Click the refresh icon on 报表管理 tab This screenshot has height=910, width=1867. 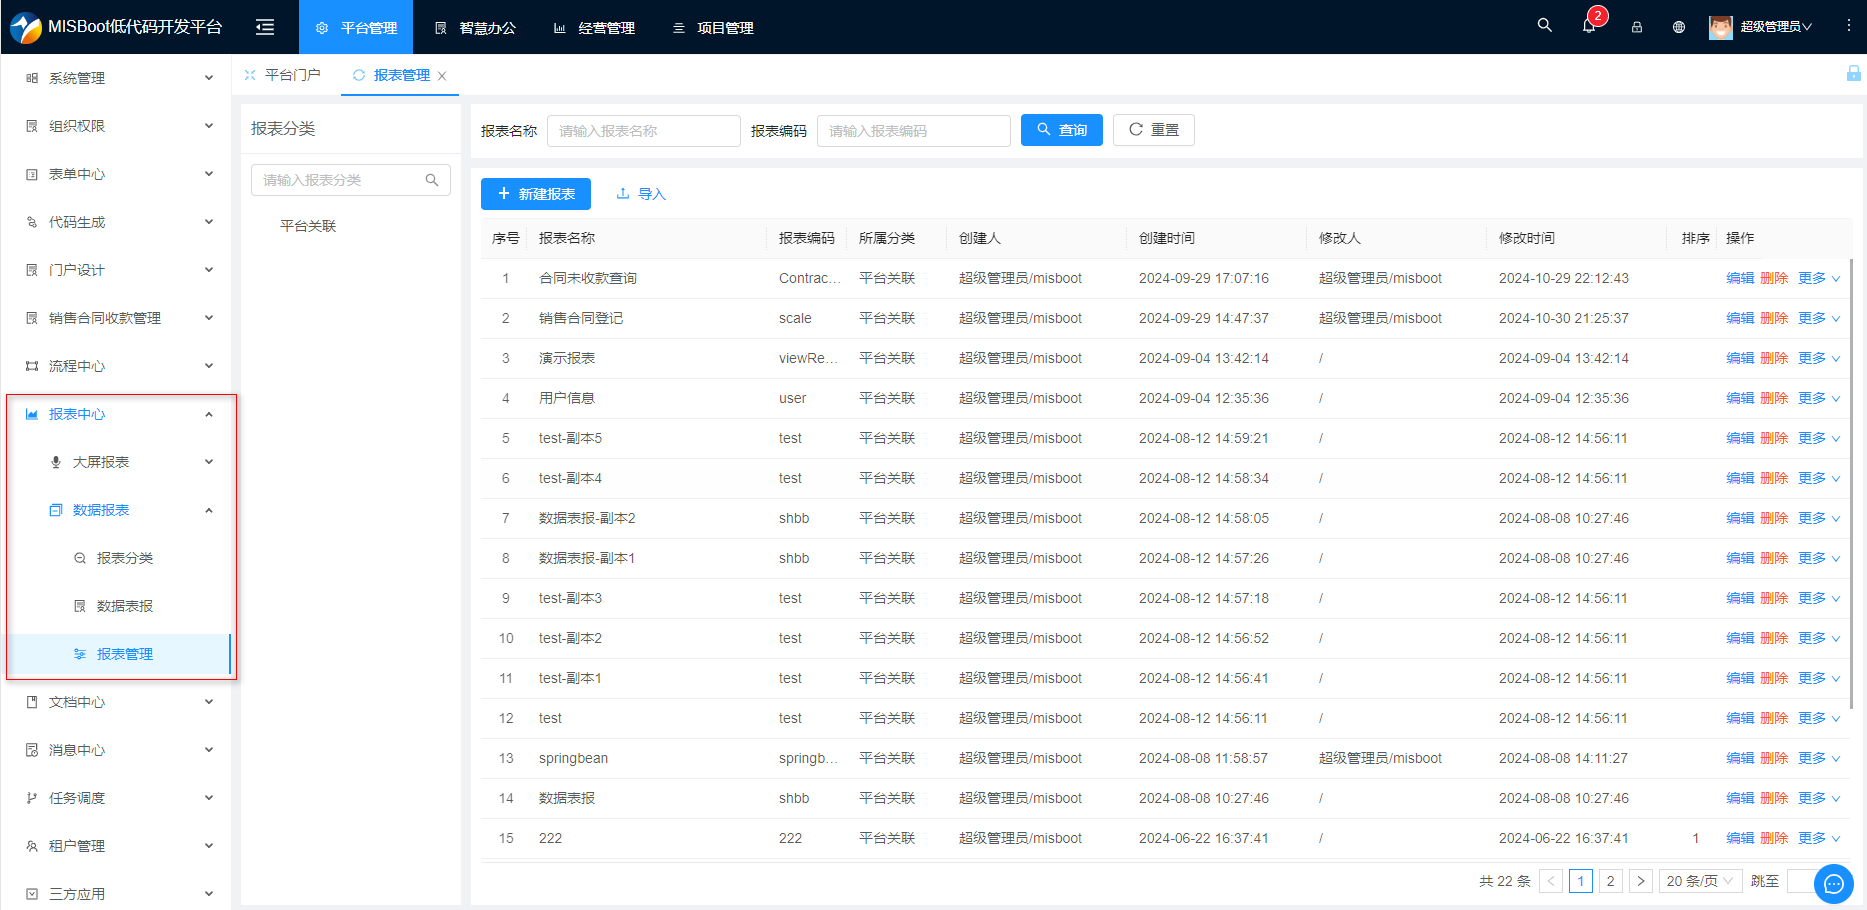point(359,75)
